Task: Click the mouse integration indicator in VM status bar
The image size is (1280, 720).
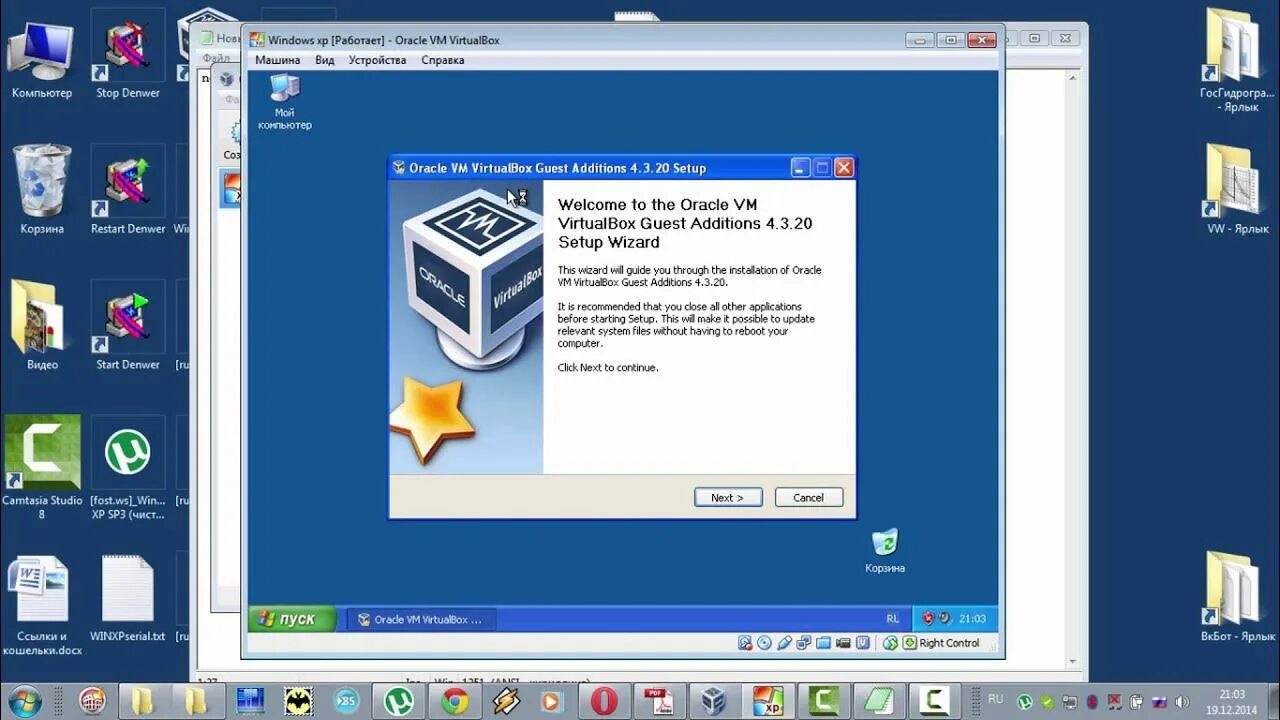Action: (890, 643)
